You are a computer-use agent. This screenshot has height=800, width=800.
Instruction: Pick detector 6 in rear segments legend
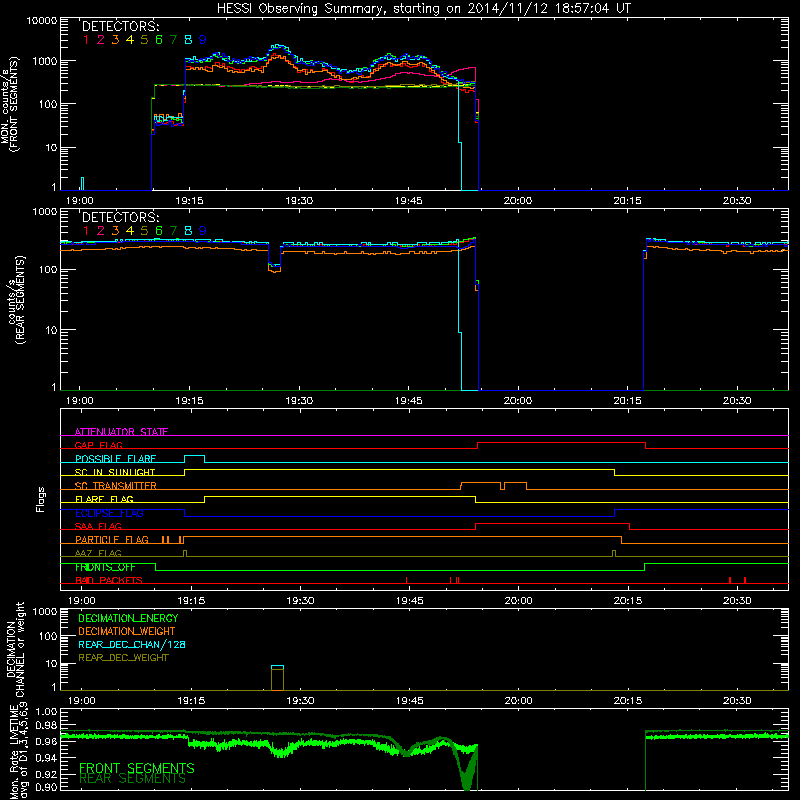pos(159,231)
